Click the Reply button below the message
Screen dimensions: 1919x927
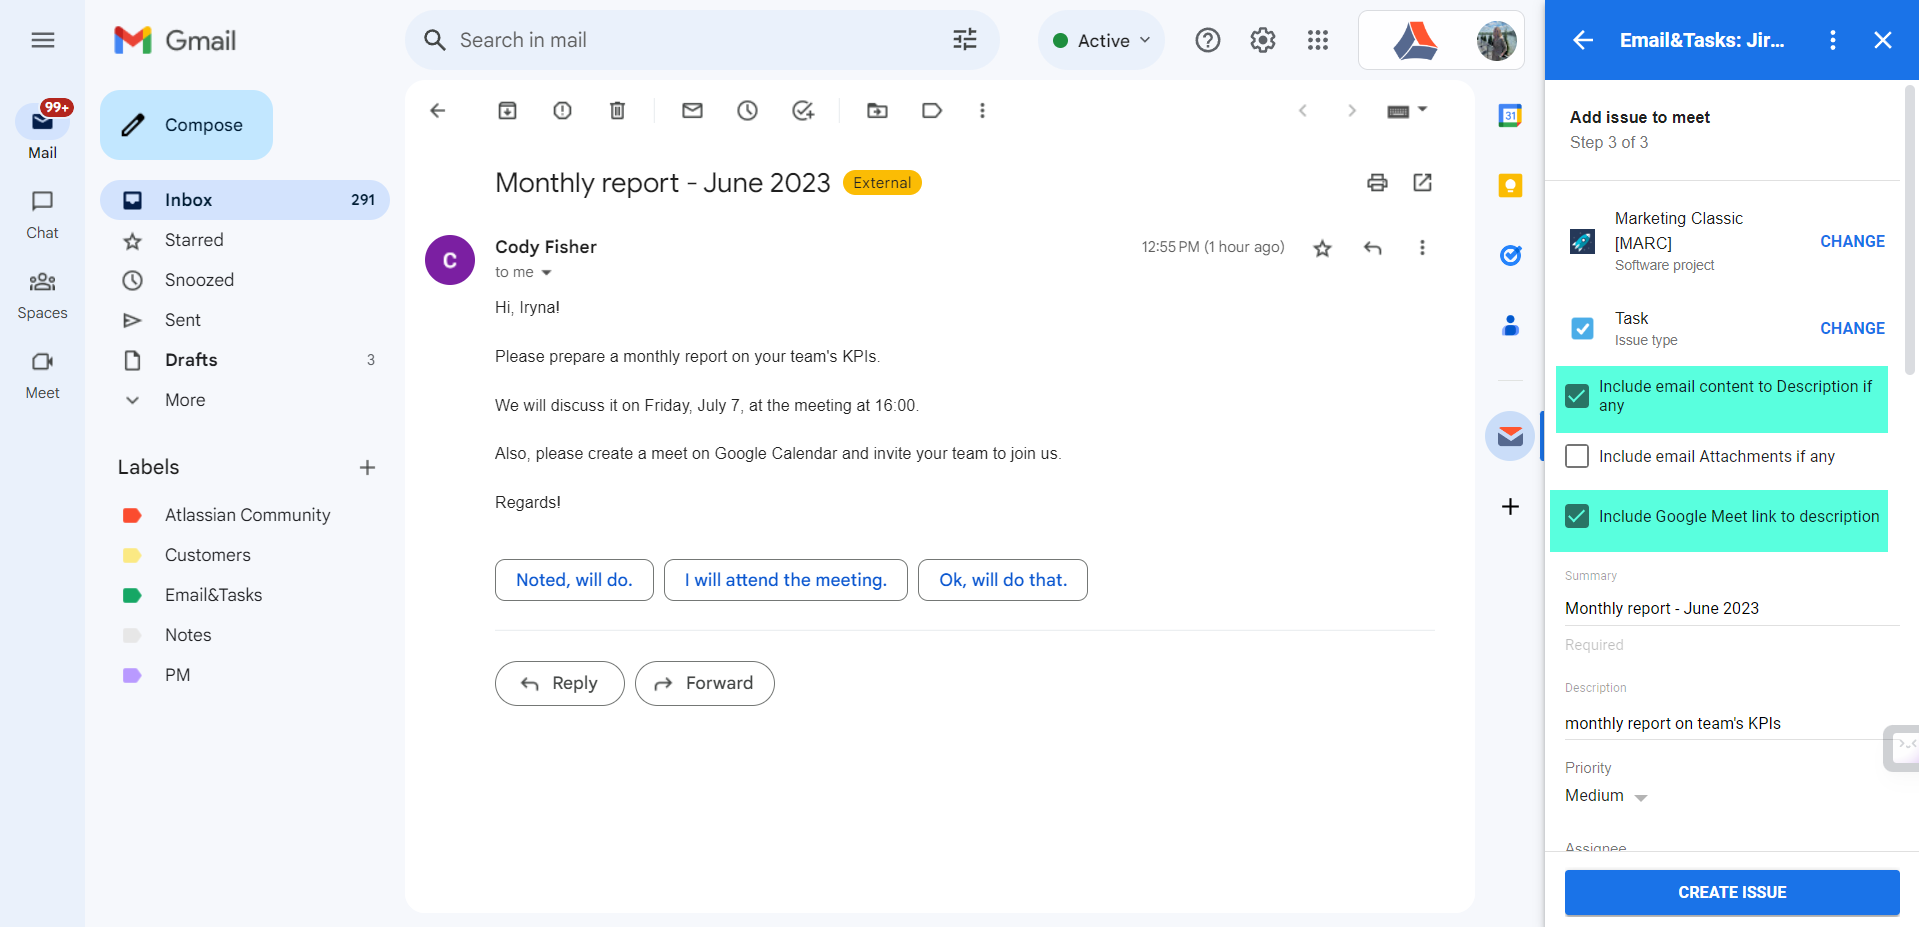tap(560, 683)
